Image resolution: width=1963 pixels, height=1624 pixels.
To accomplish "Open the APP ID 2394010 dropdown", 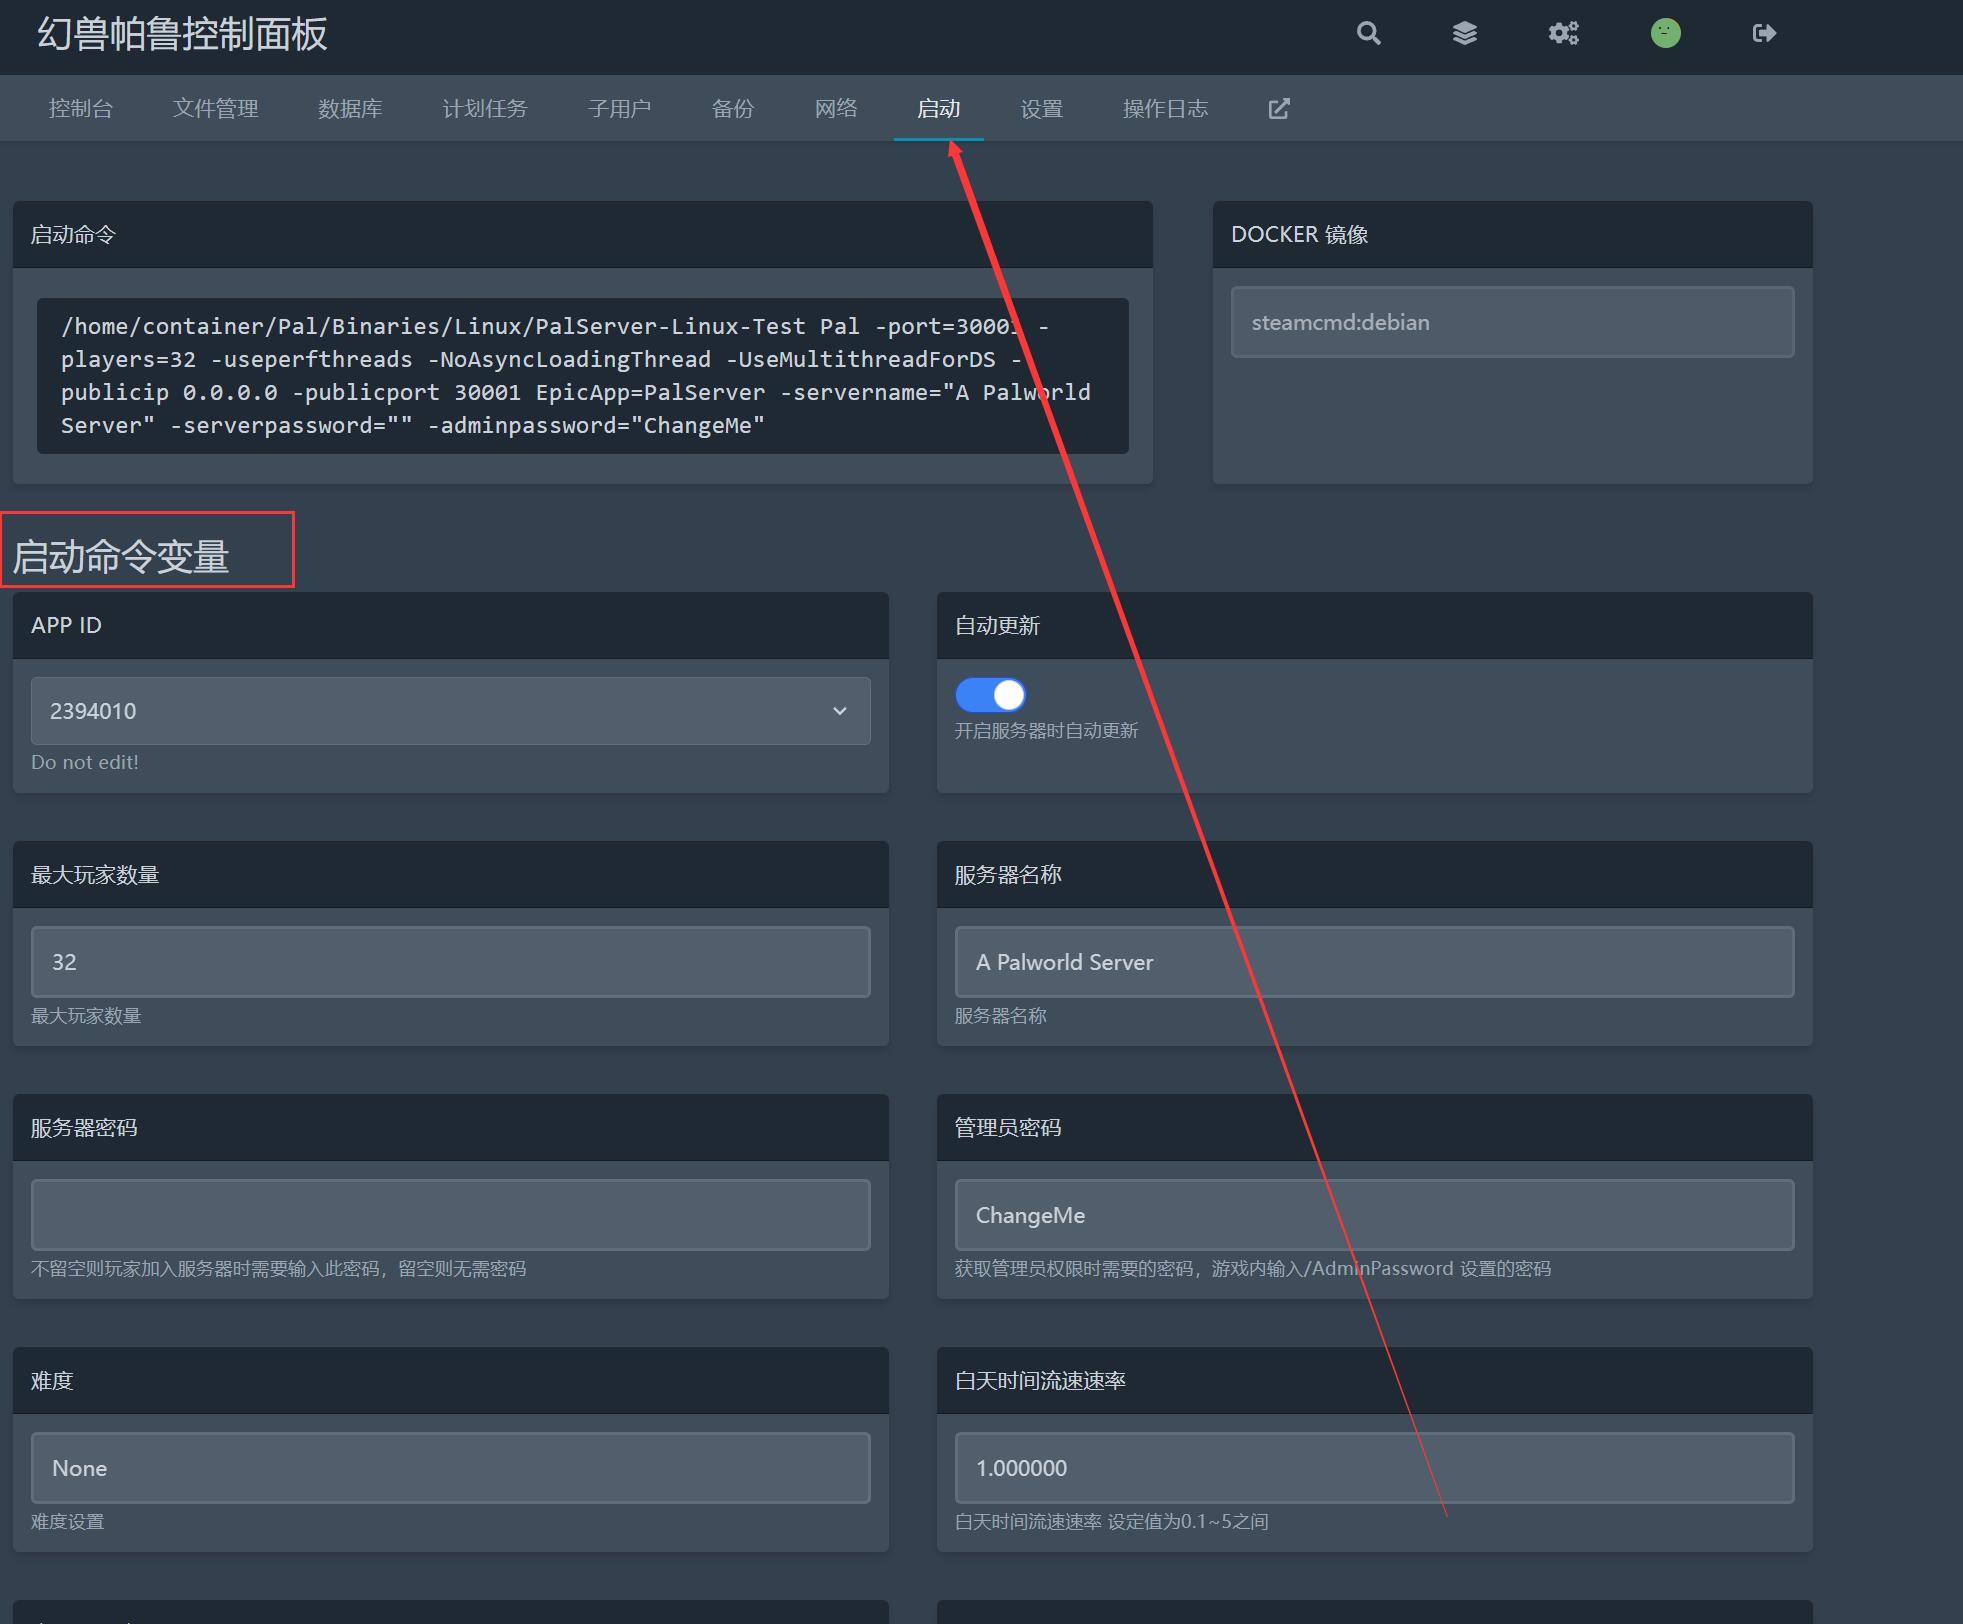I will point(450,711).
